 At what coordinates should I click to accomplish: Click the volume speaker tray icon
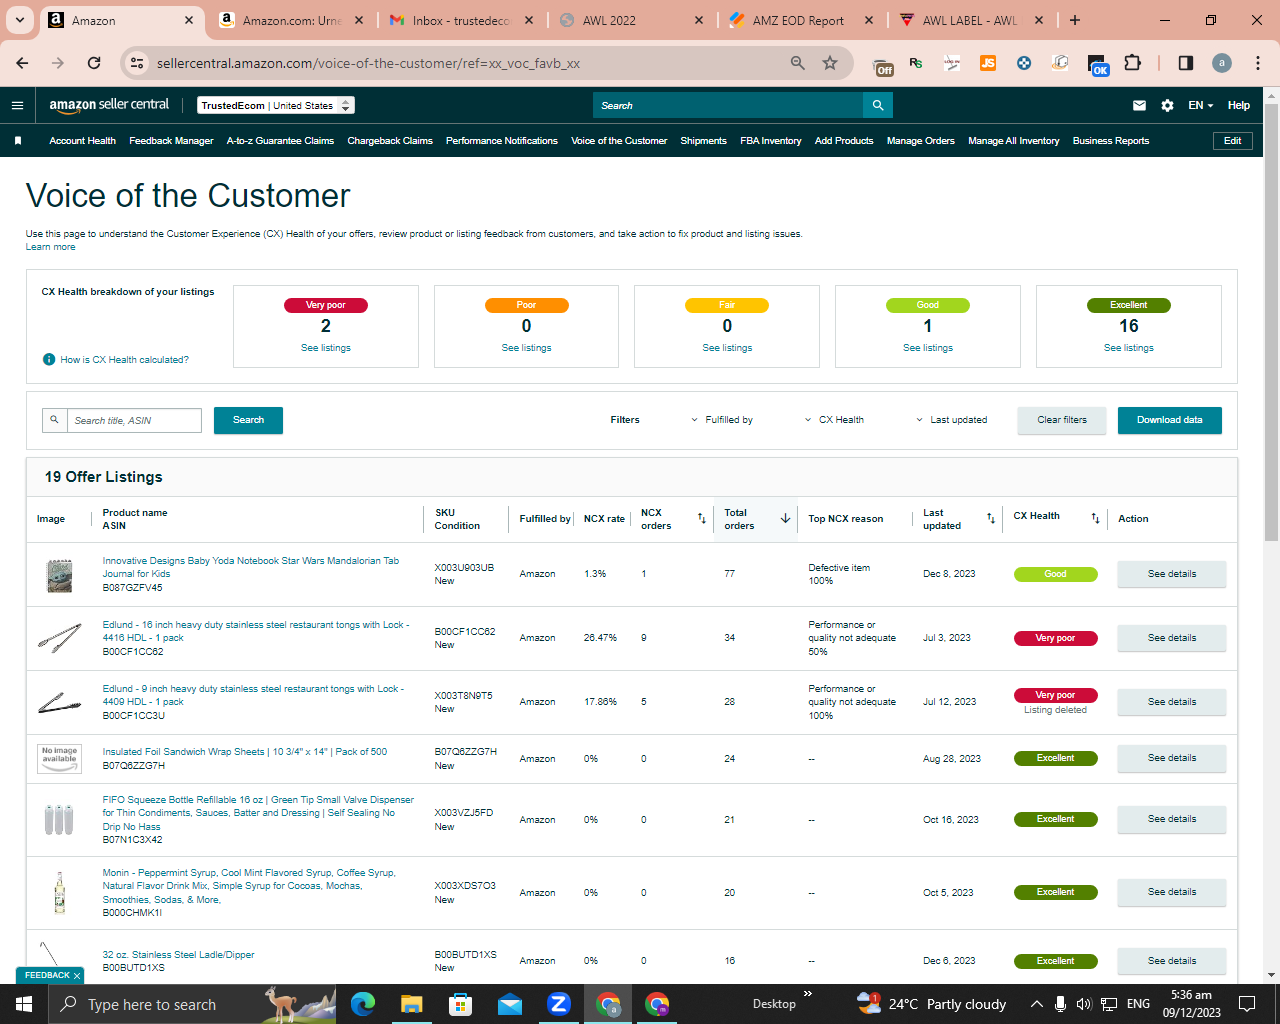coord(1084,1004)
